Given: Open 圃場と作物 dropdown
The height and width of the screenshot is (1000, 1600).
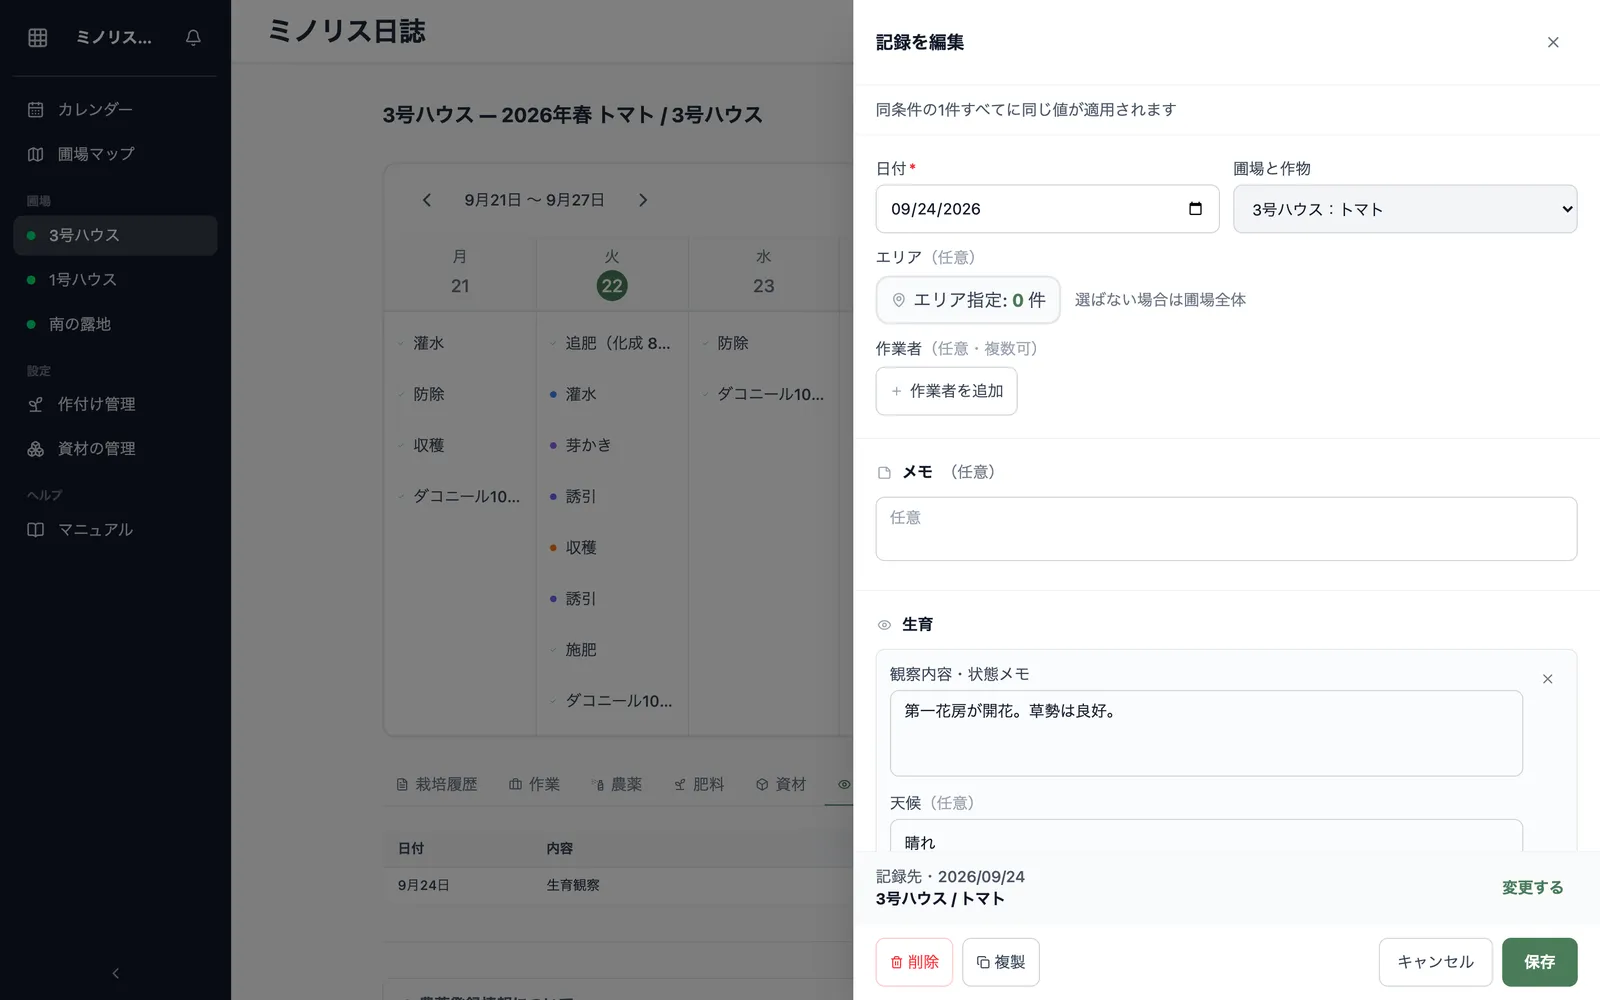Looking at the screenshot, I should click(x=1405, y=209).
